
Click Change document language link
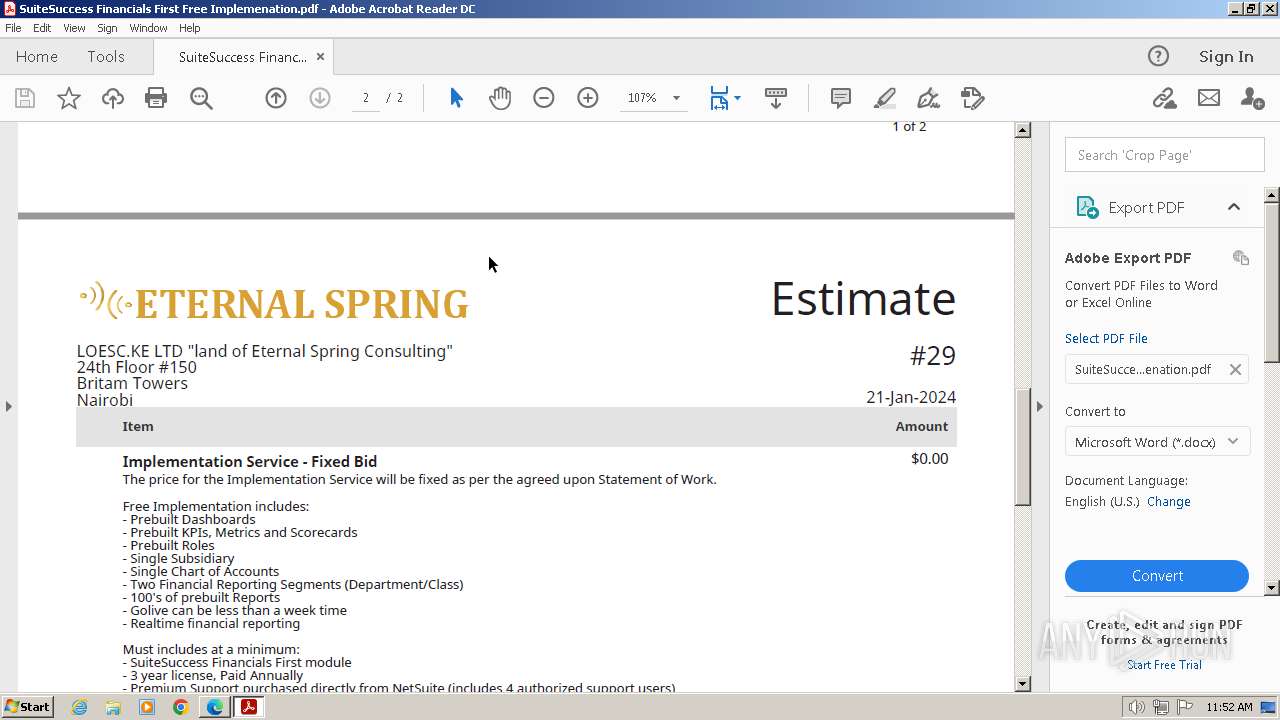[1168, 502]
